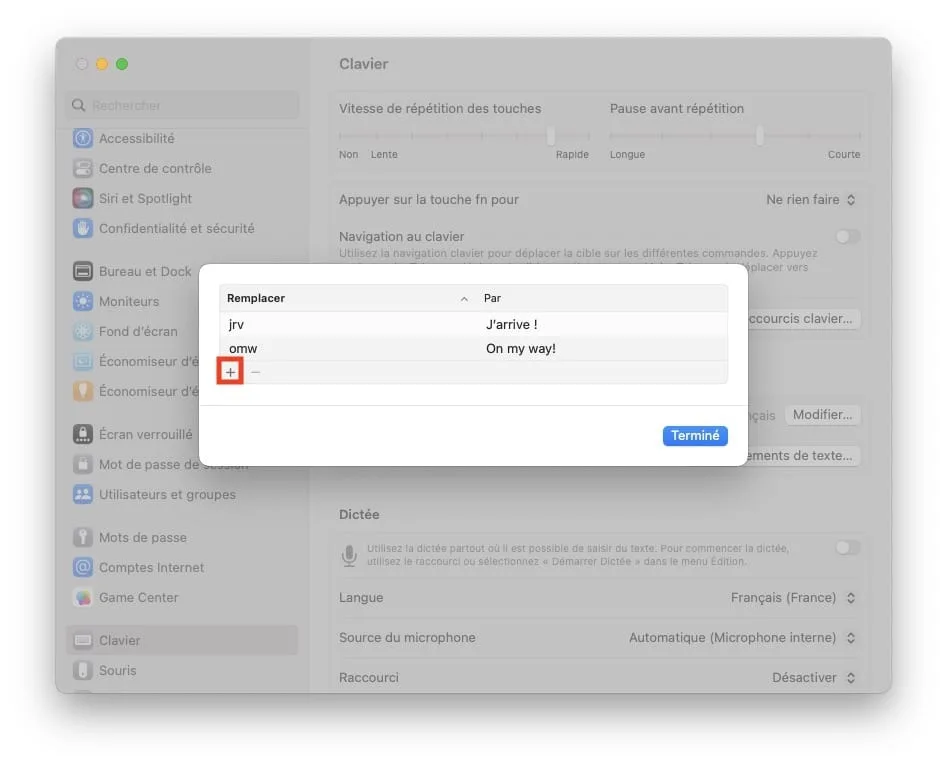Click the green zoom window button
Viewport: 947px width, 767px height.
(x=122, y=64)
